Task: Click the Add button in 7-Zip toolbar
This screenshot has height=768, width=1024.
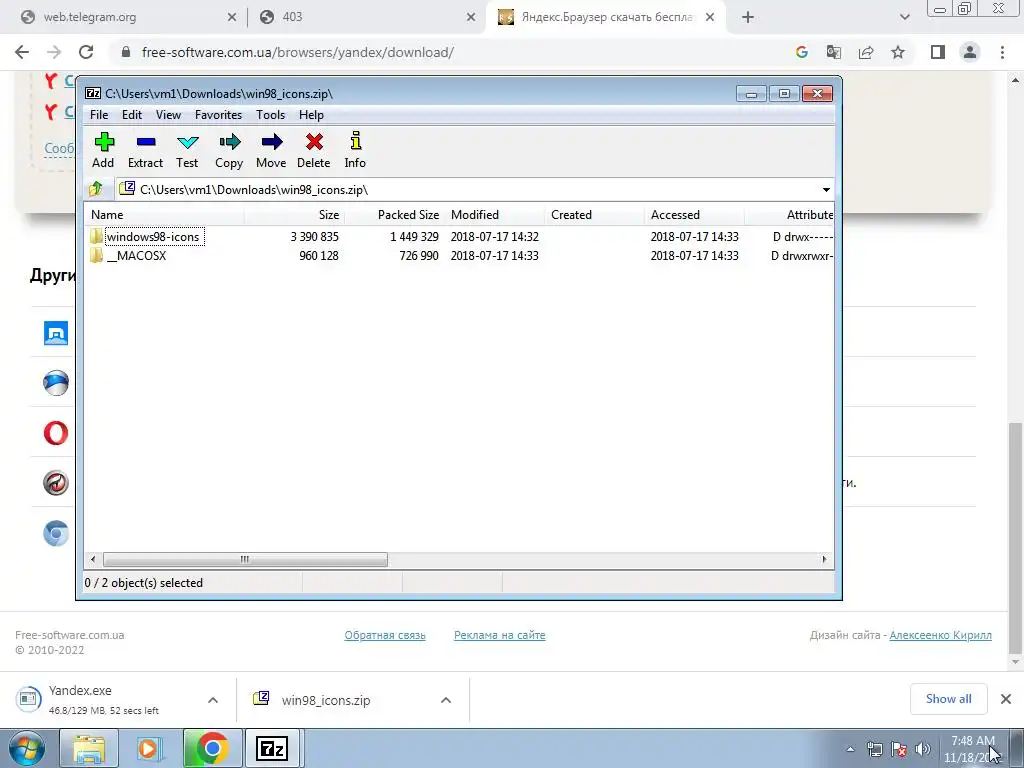Action: tap(103, 150)
